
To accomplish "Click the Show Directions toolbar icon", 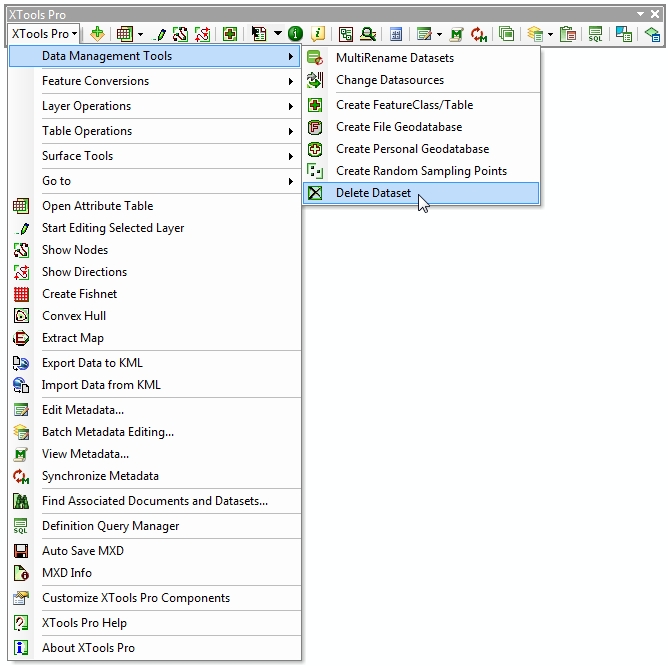I will [x=202, y=34].
